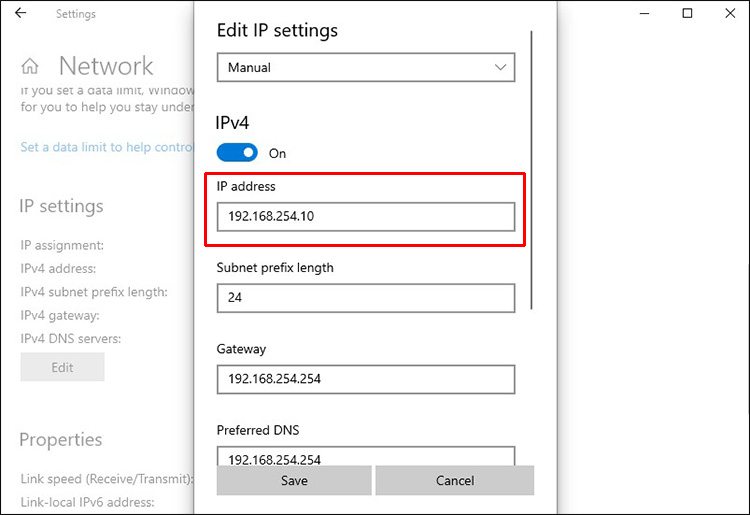Close the Settings window
Viewport: 750px width, 515px height.
(730, 14)
